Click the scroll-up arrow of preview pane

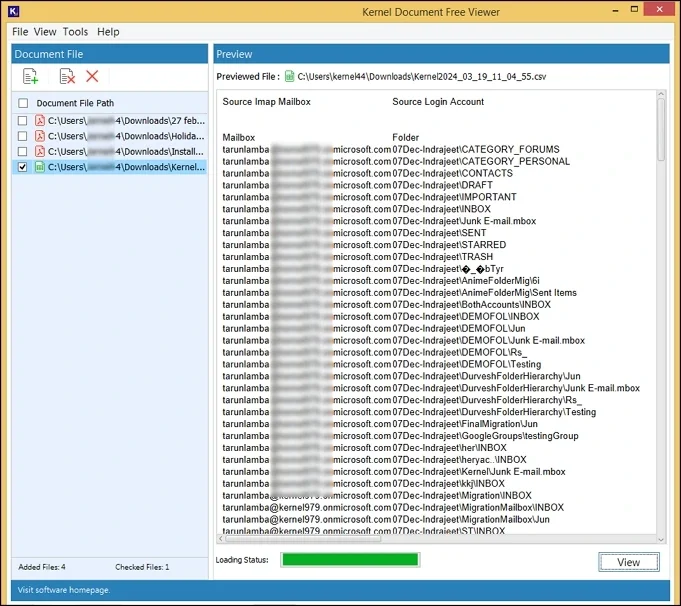[661, 94]
